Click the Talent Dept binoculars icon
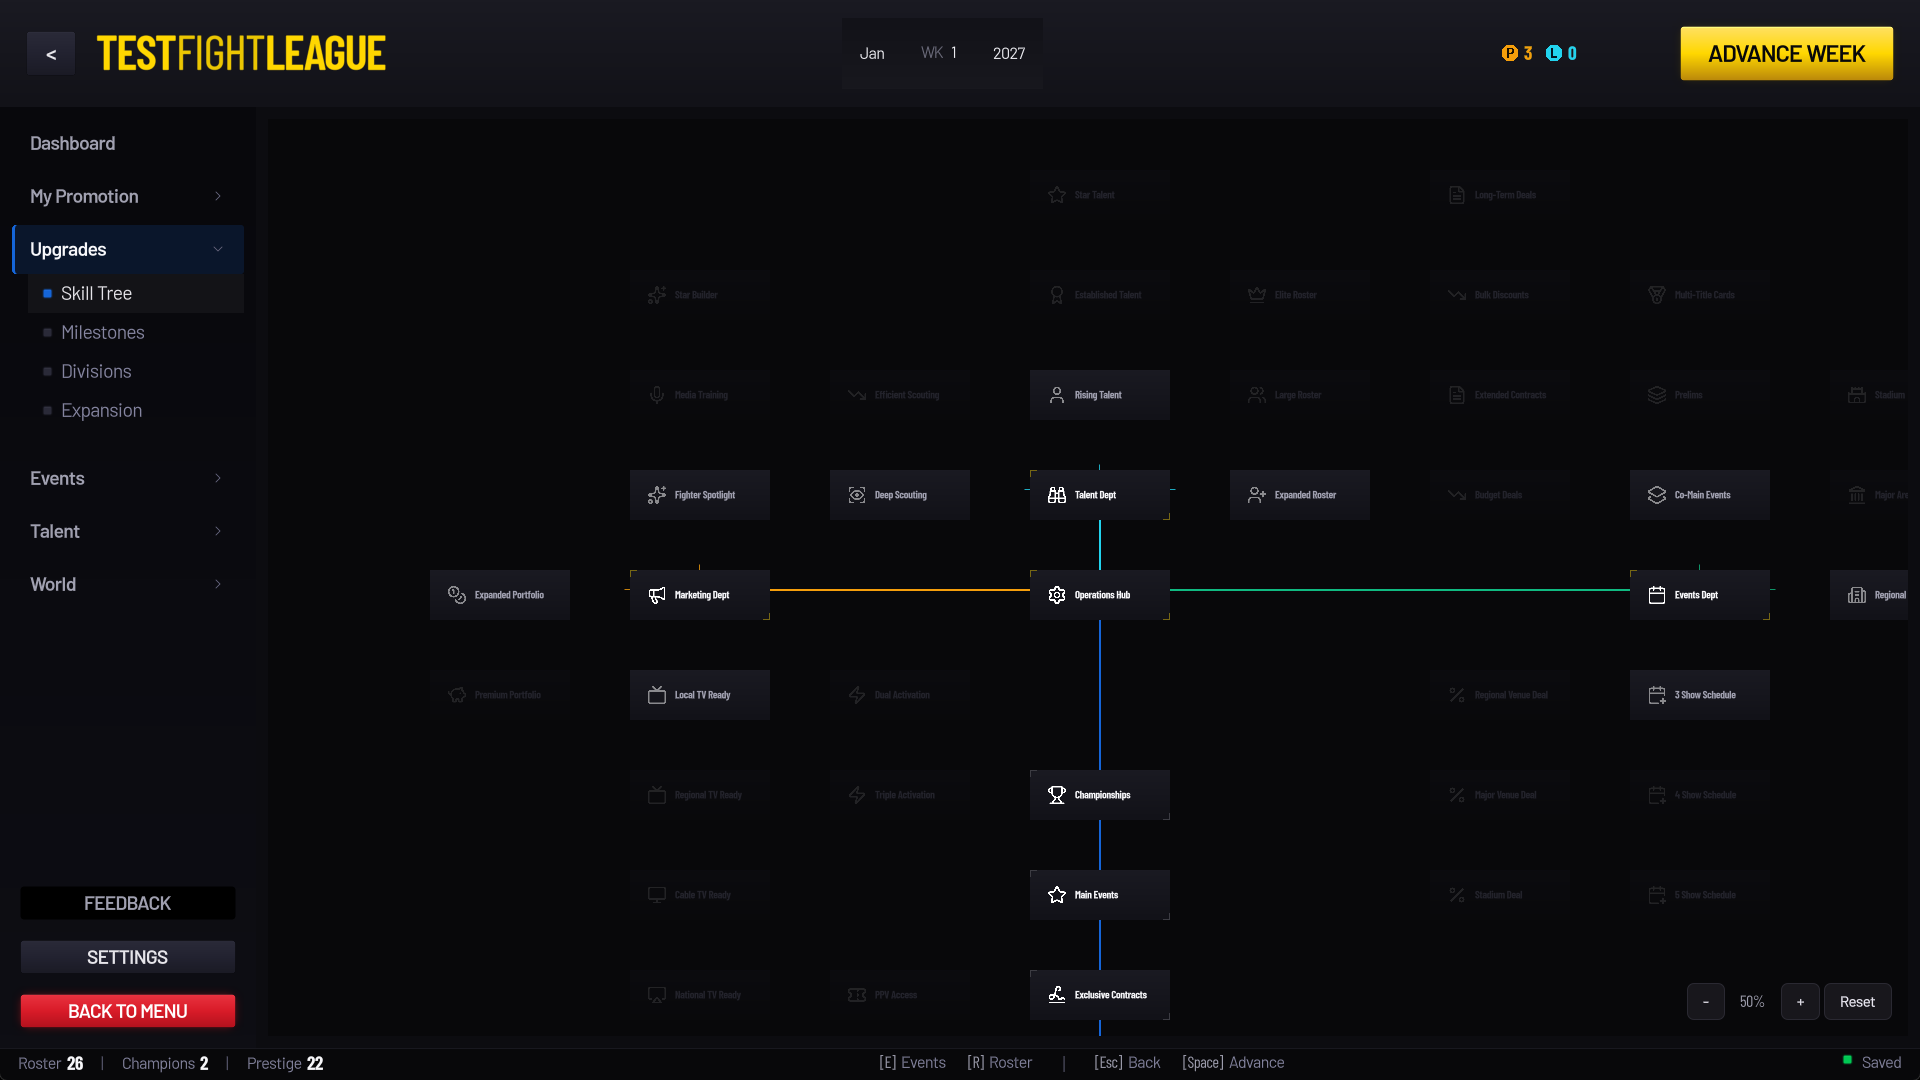This screenshot has height=1080, width=1920. tap(1056, 495)
